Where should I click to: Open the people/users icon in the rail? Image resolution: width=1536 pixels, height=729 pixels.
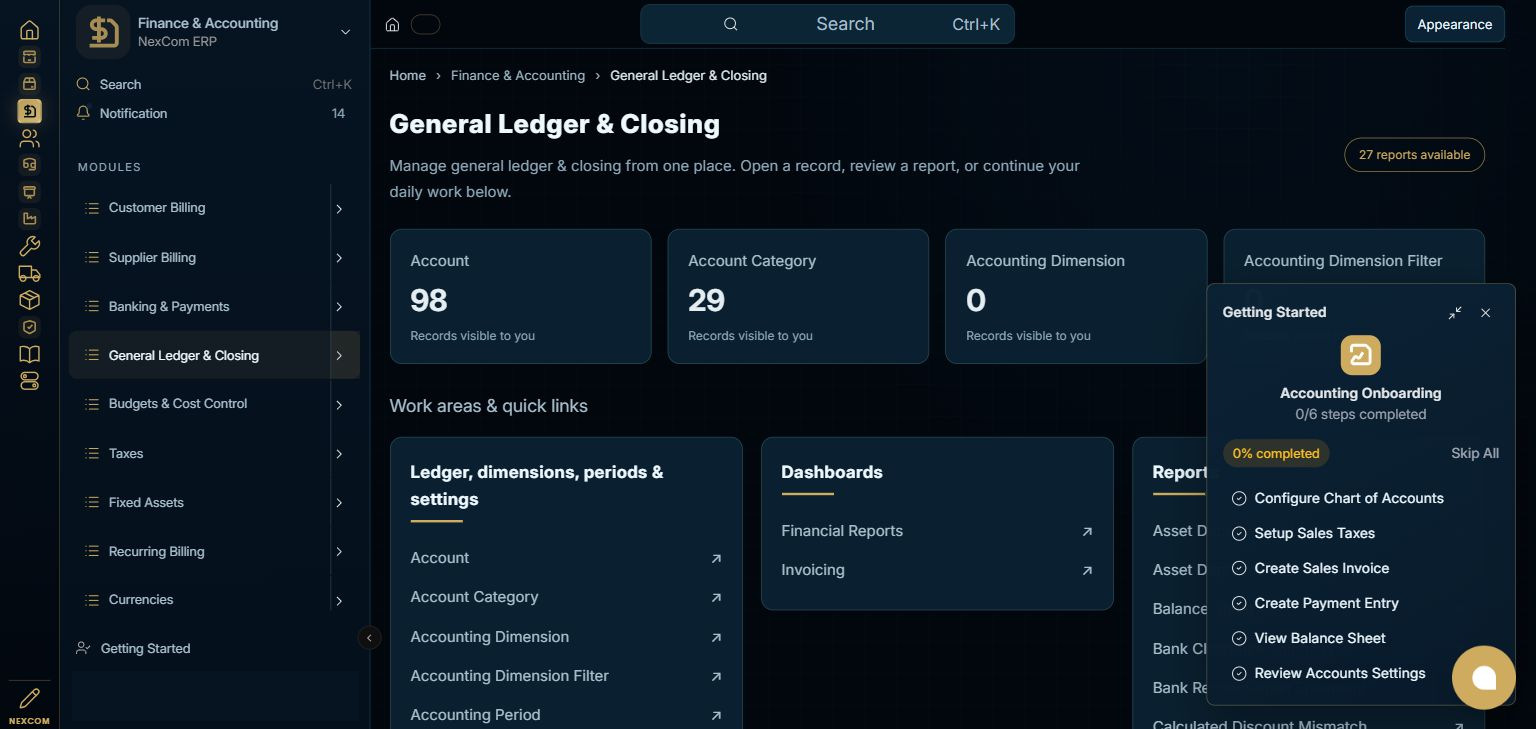[29, 138]
